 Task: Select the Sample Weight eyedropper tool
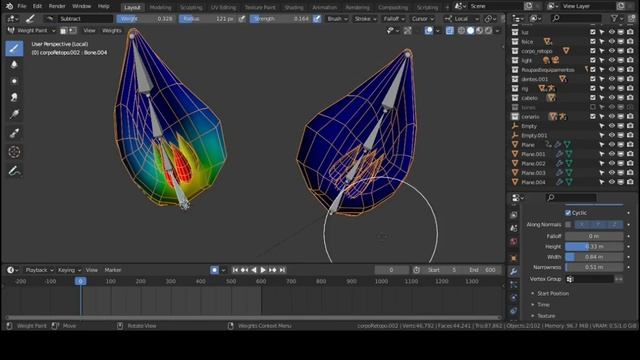[14, 133]
